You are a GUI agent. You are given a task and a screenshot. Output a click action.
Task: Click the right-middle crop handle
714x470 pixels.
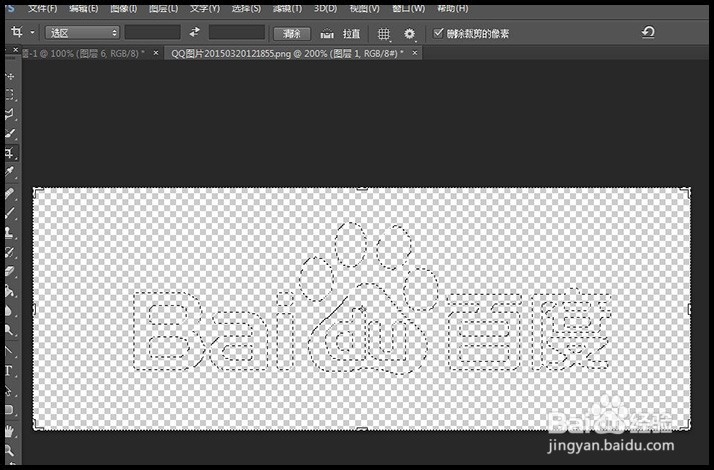pos(689,309)
